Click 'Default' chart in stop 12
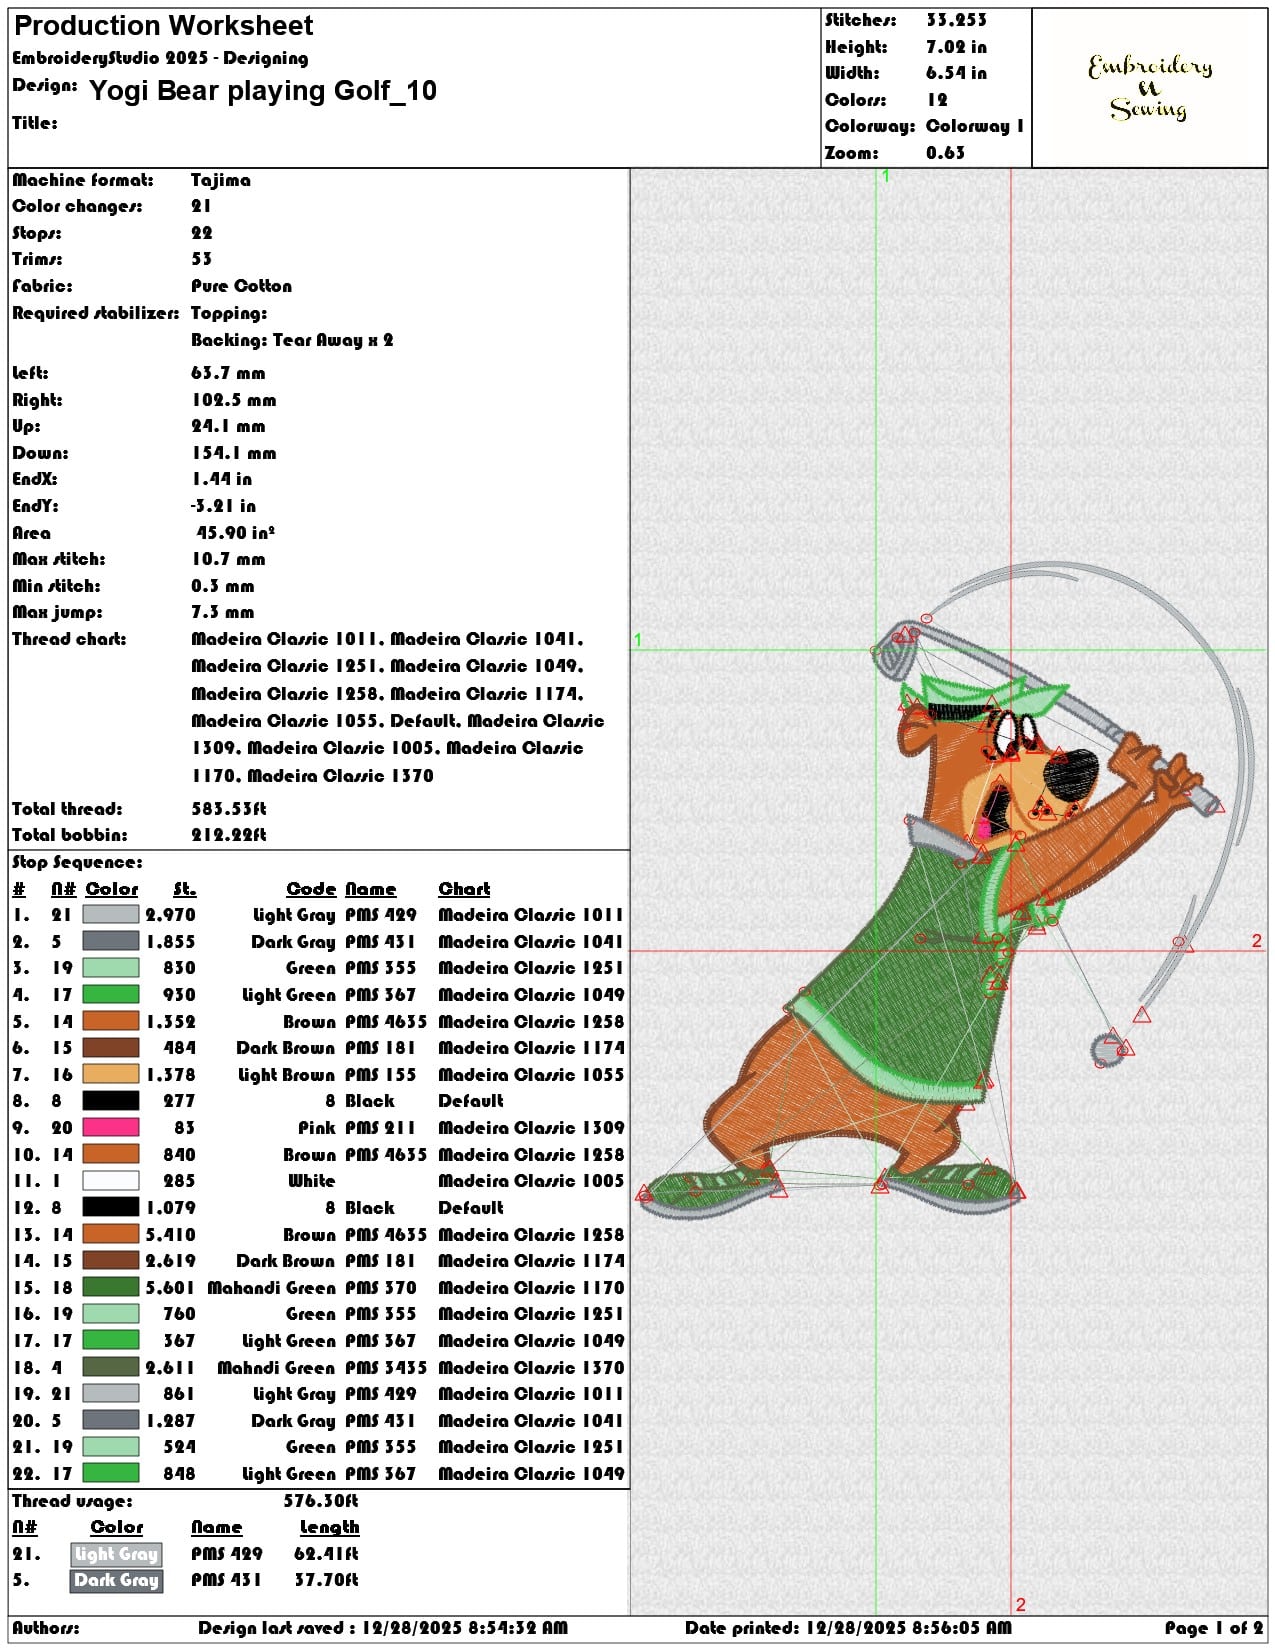Viewport: 1275px width, 1650px height. [x=471, y=1207]
